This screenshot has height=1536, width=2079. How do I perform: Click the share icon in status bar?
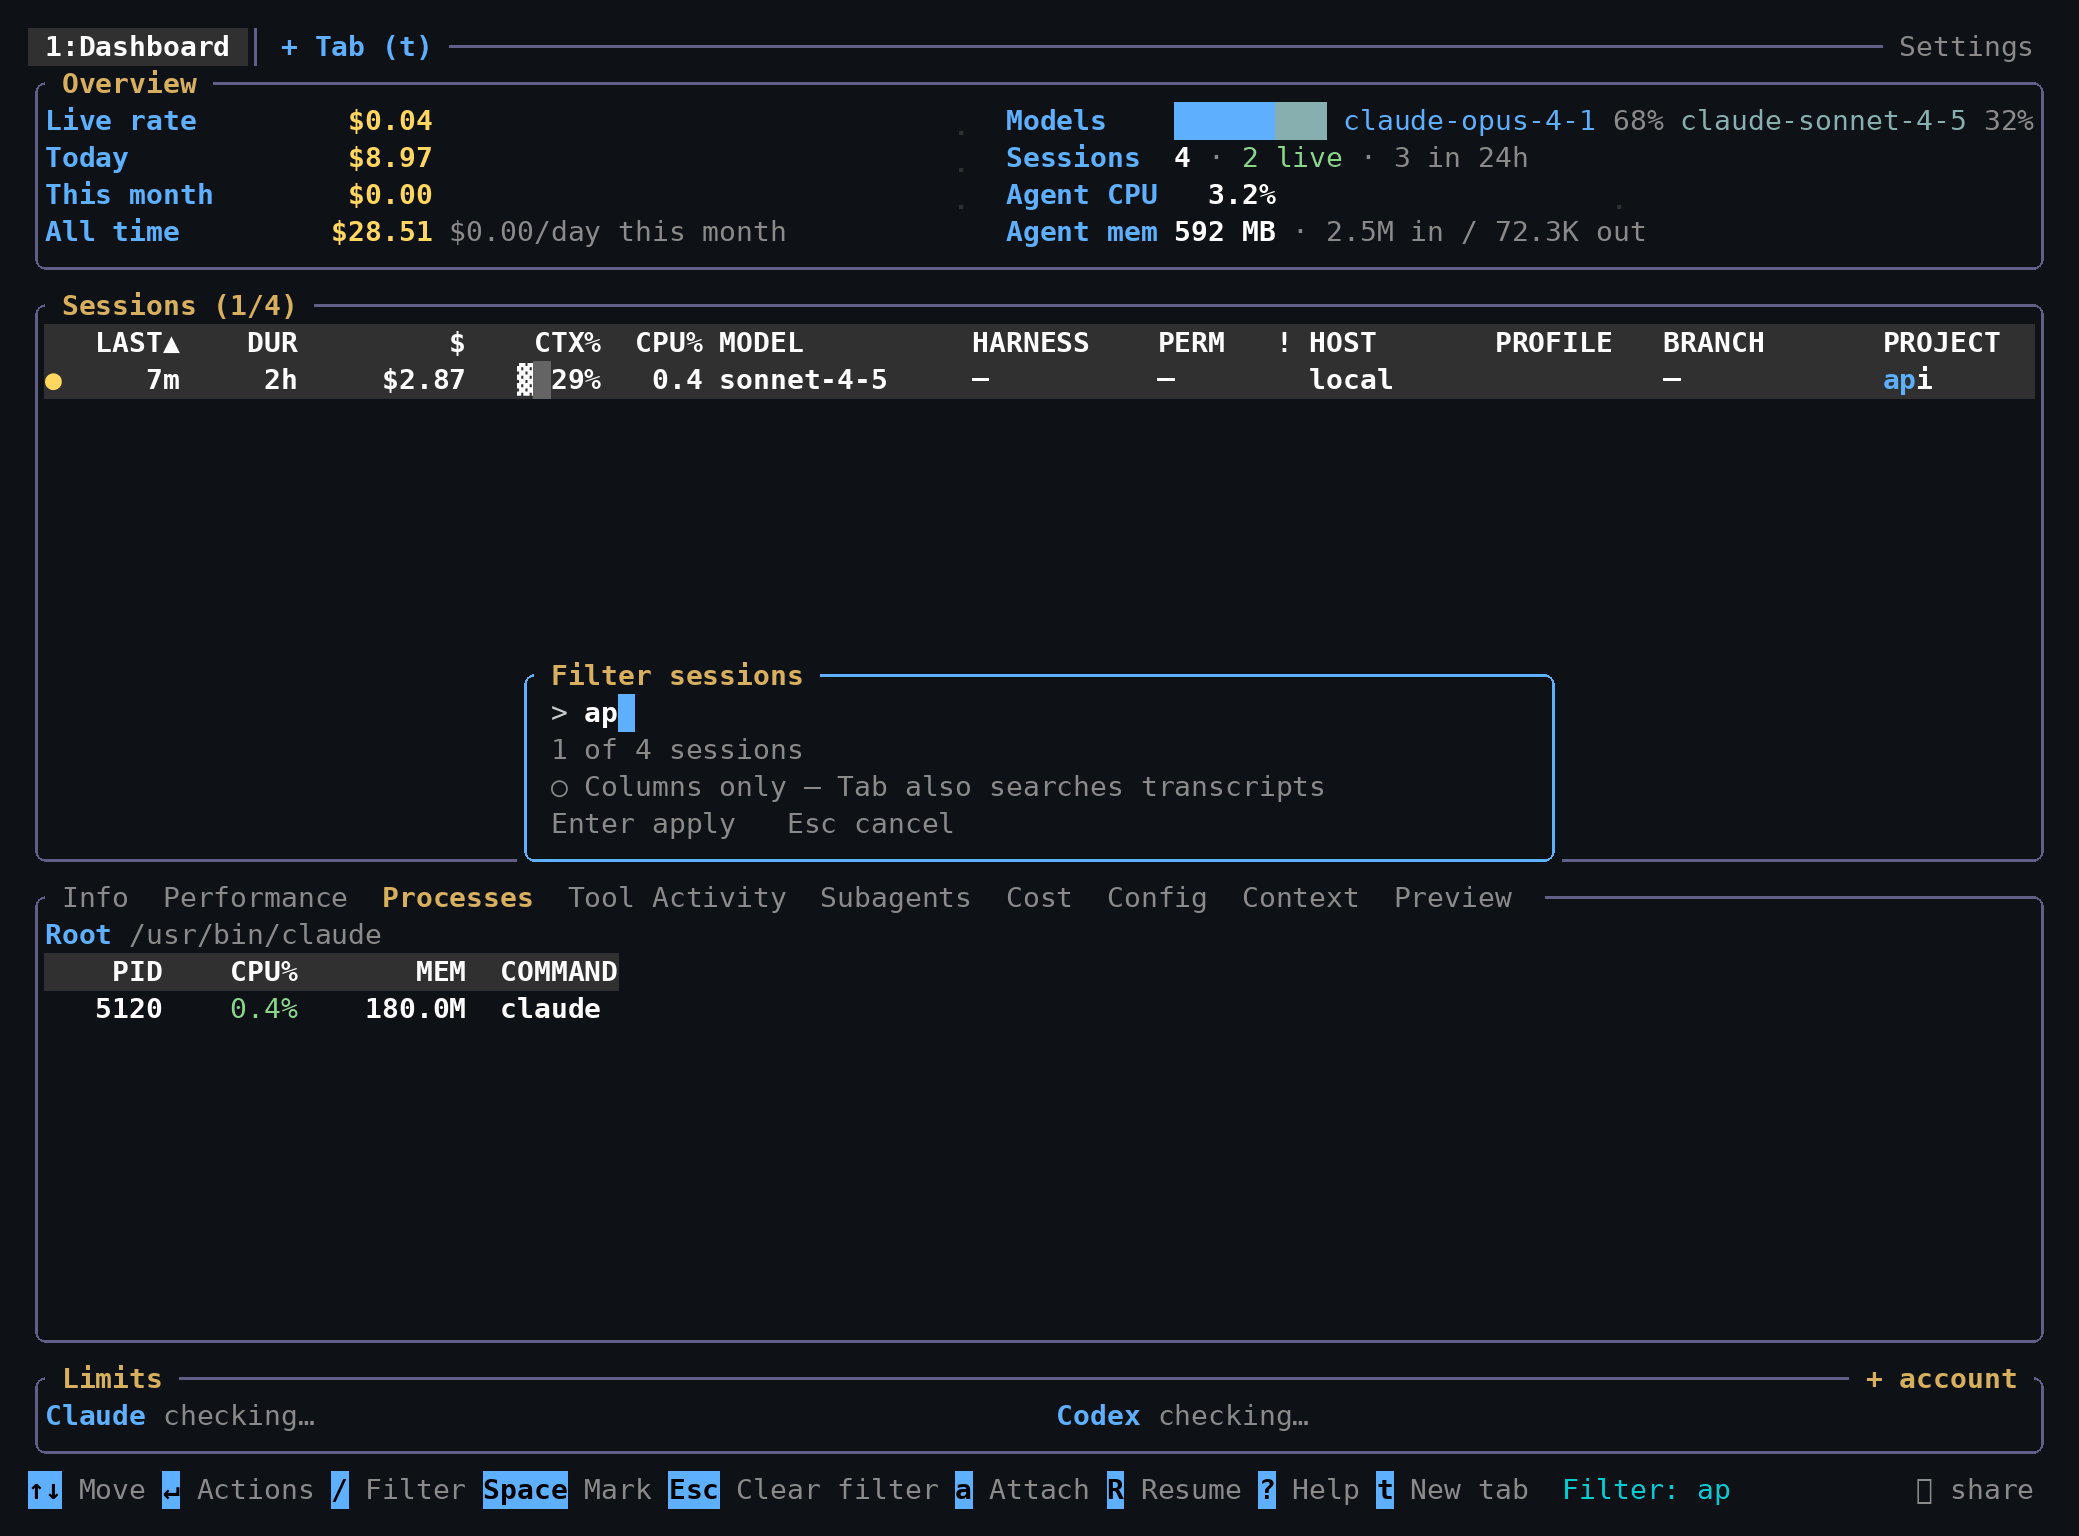click(1924, 1490)
